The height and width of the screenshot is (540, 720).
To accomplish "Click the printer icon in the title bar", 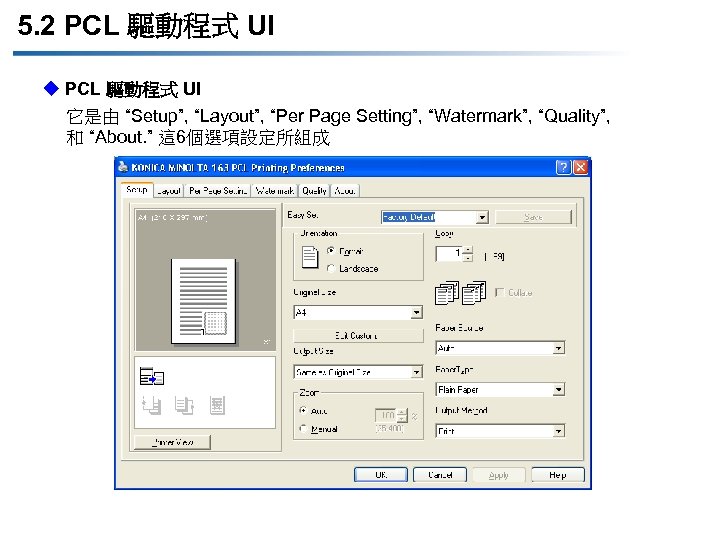I will [x=123, y=167].
